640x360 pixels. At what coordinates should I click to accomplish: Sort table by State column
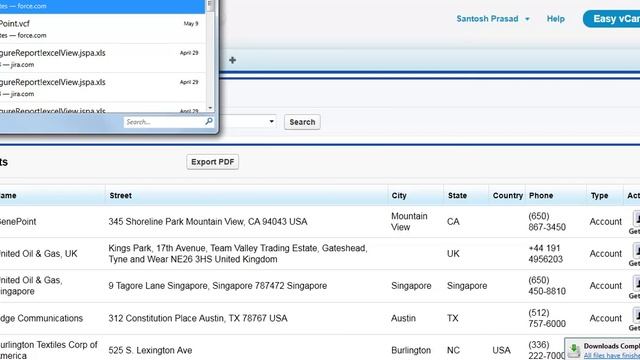pos(457,196)
